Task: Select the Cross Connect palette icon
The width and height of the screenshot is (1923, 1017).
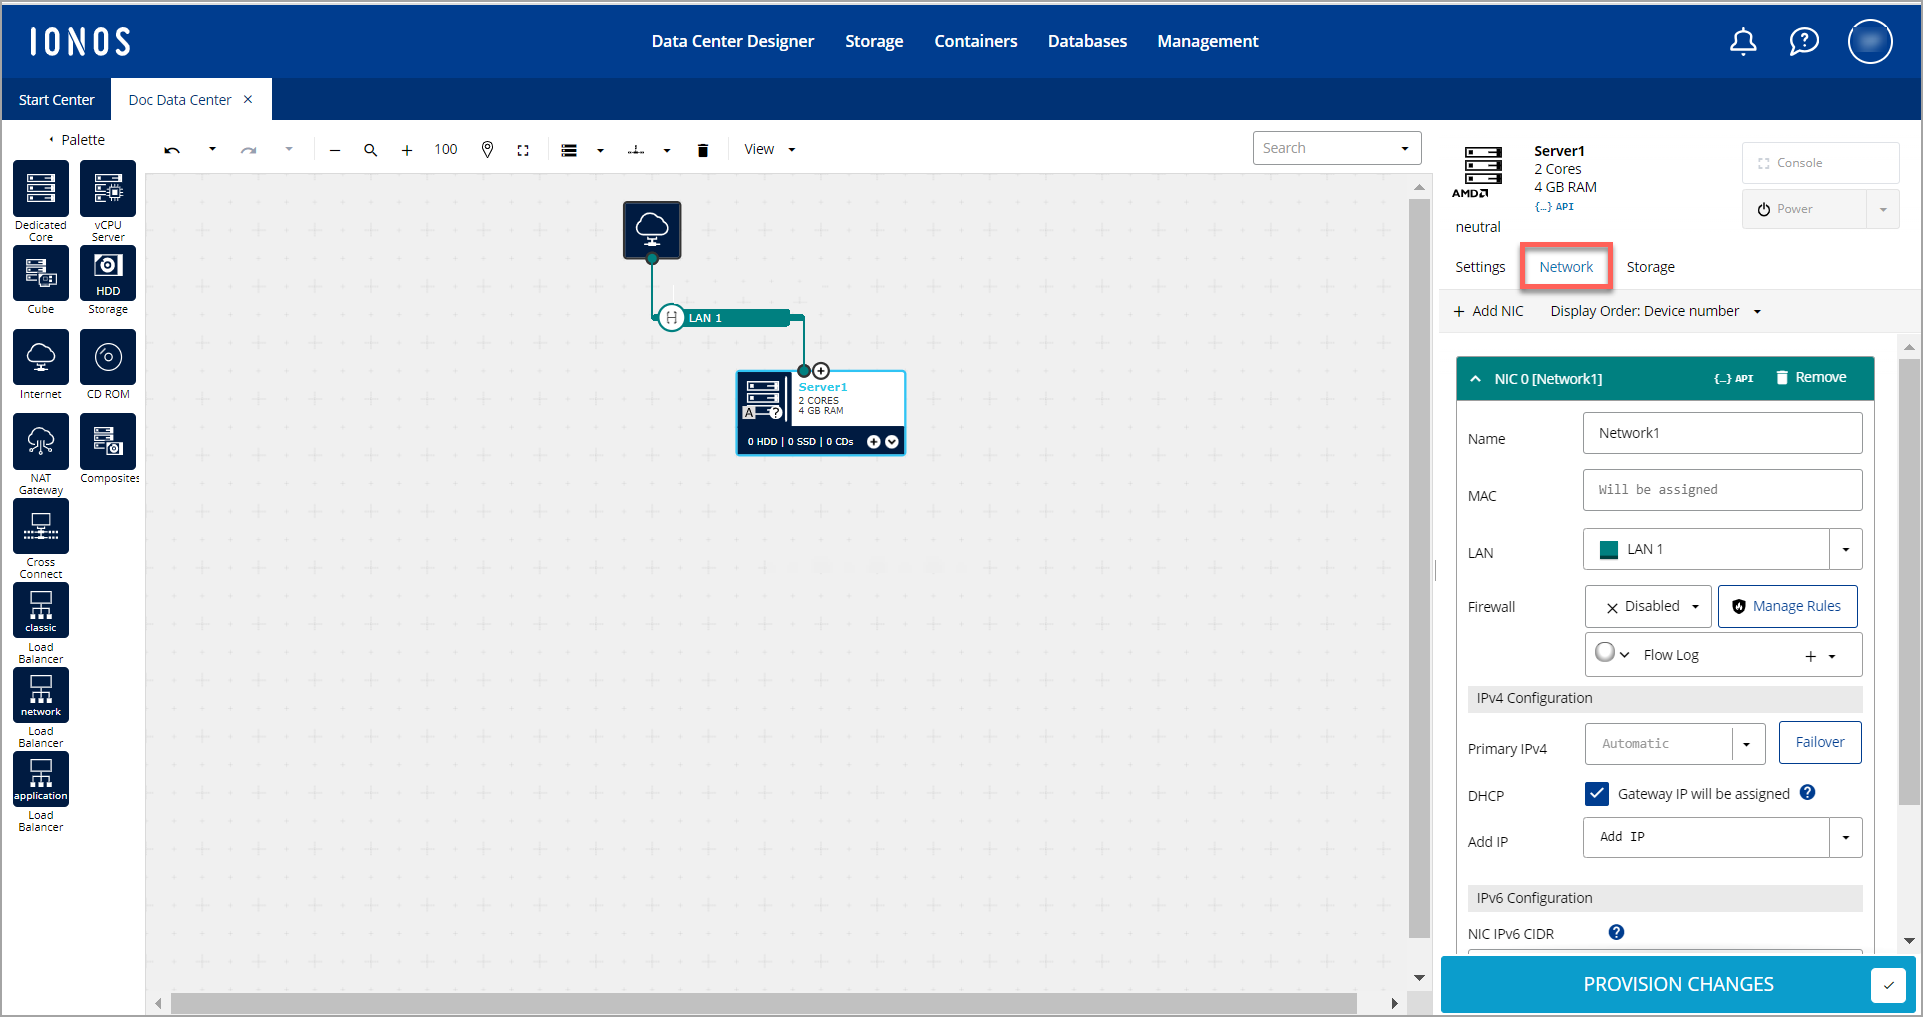Action: coord(41,525)
